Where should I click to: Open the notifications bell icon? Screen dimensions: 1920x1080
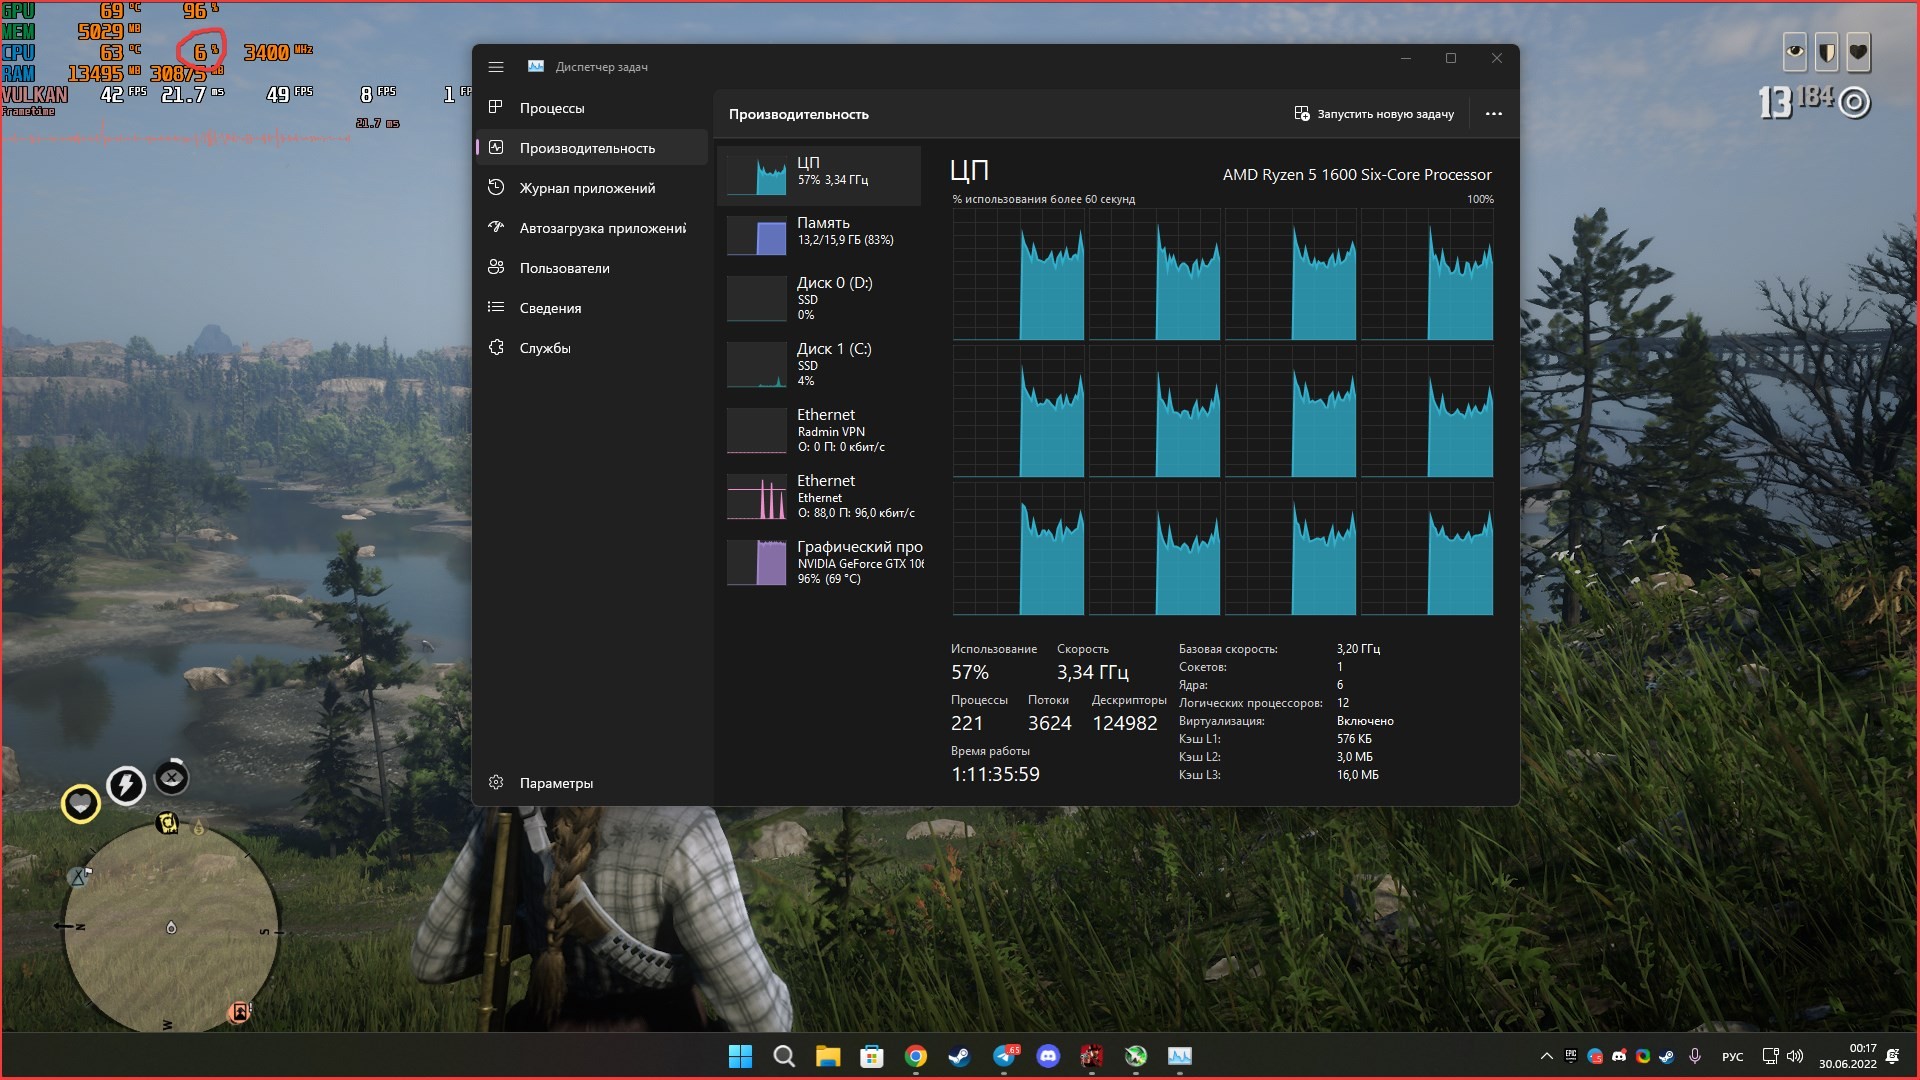point(1892,1056)
